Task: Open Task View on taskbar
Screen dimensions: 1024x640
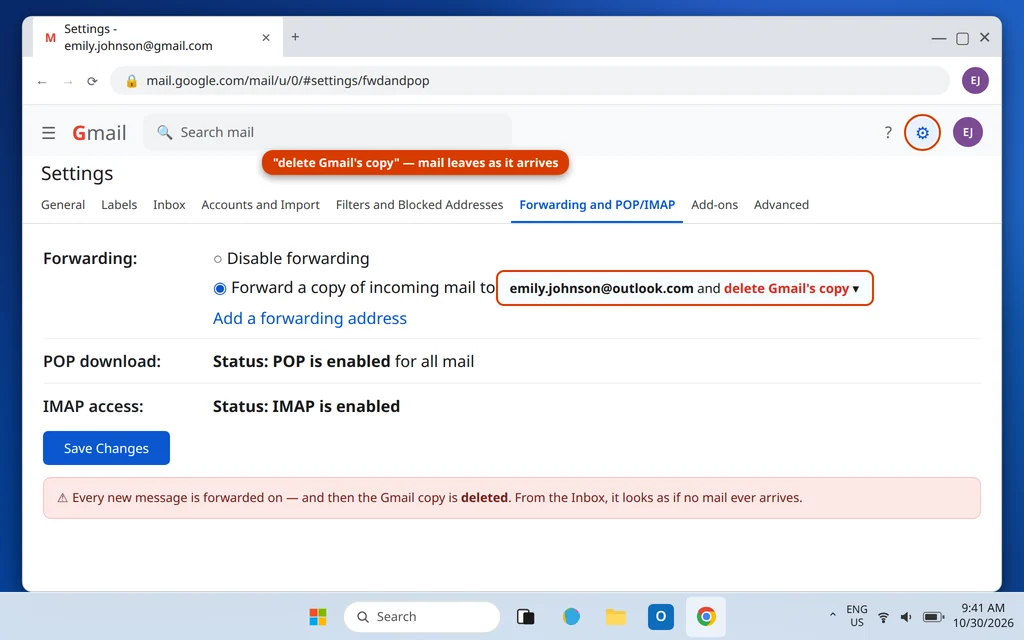Action: 526,616
